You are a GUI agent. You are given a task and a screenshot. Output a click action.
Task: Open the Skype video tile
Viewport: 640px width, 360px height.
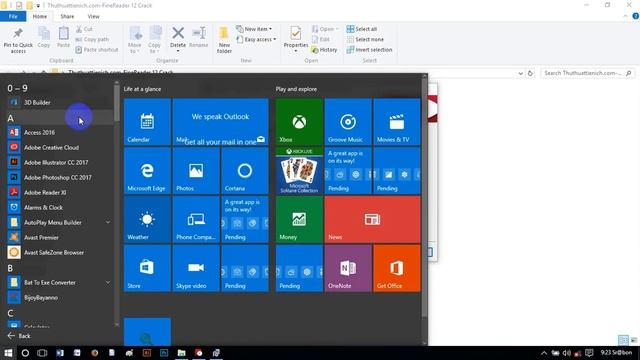(196, 268)
